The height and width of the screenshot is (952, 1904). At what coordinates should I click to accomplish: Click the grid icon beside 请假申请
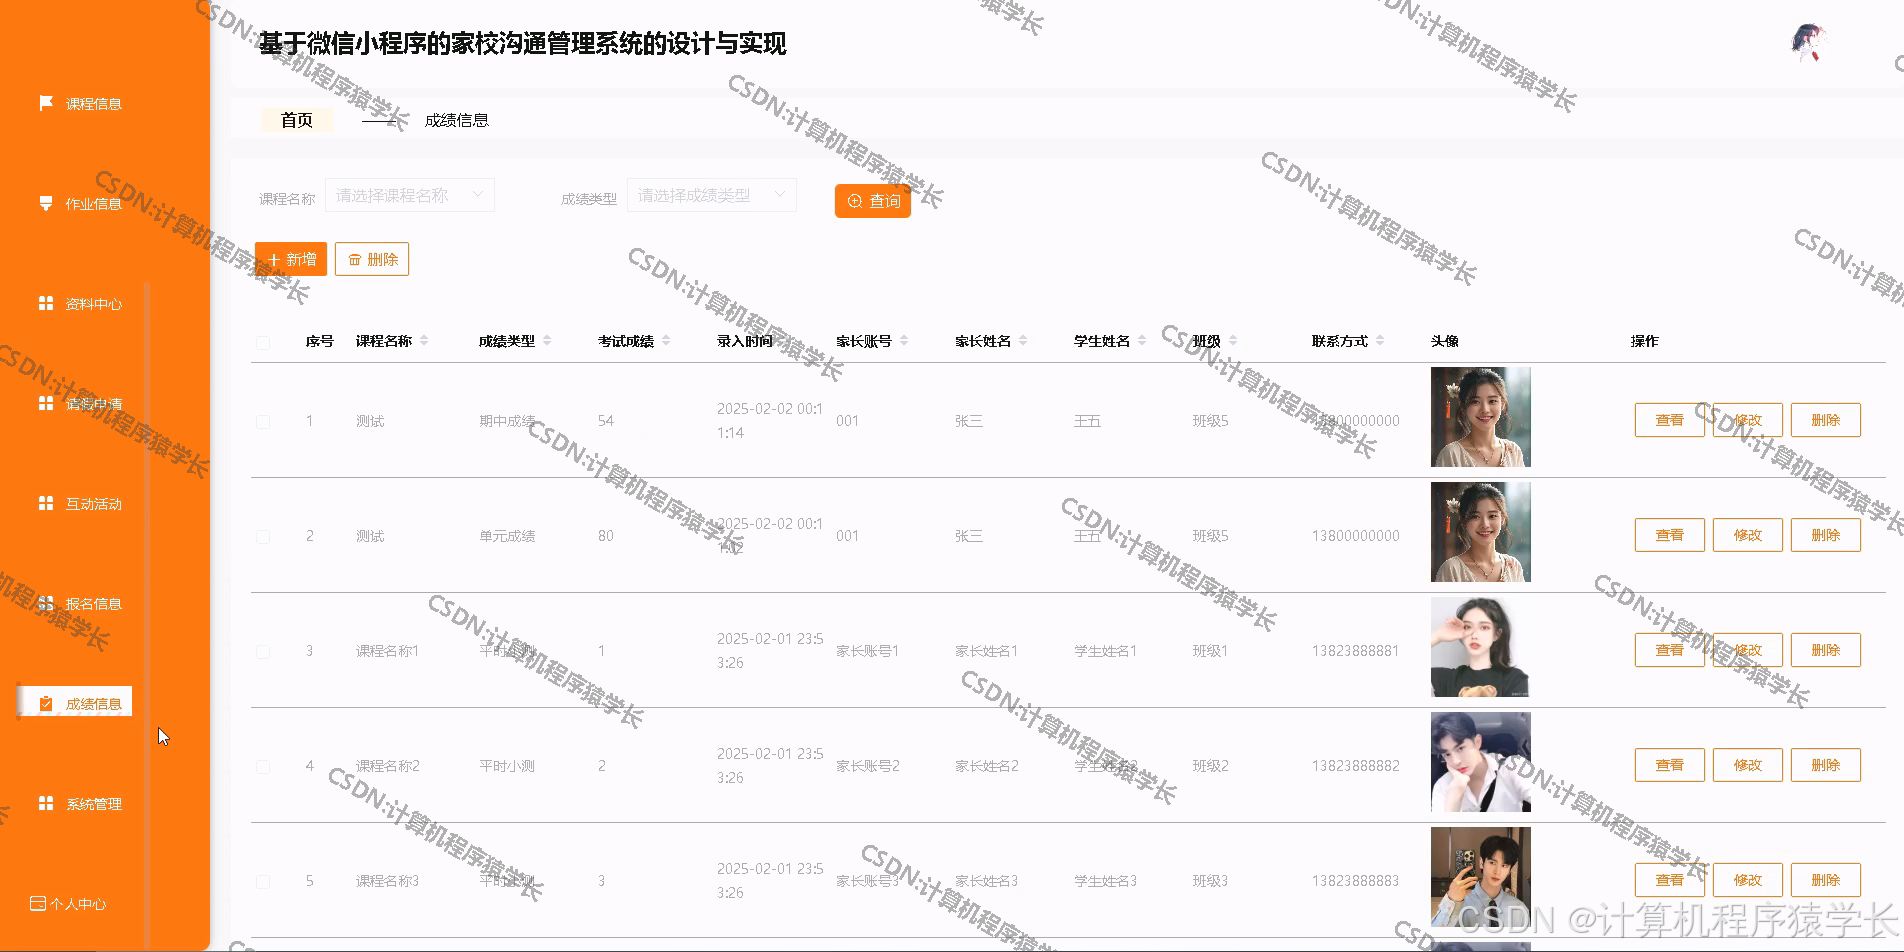[x=45, y=403]
